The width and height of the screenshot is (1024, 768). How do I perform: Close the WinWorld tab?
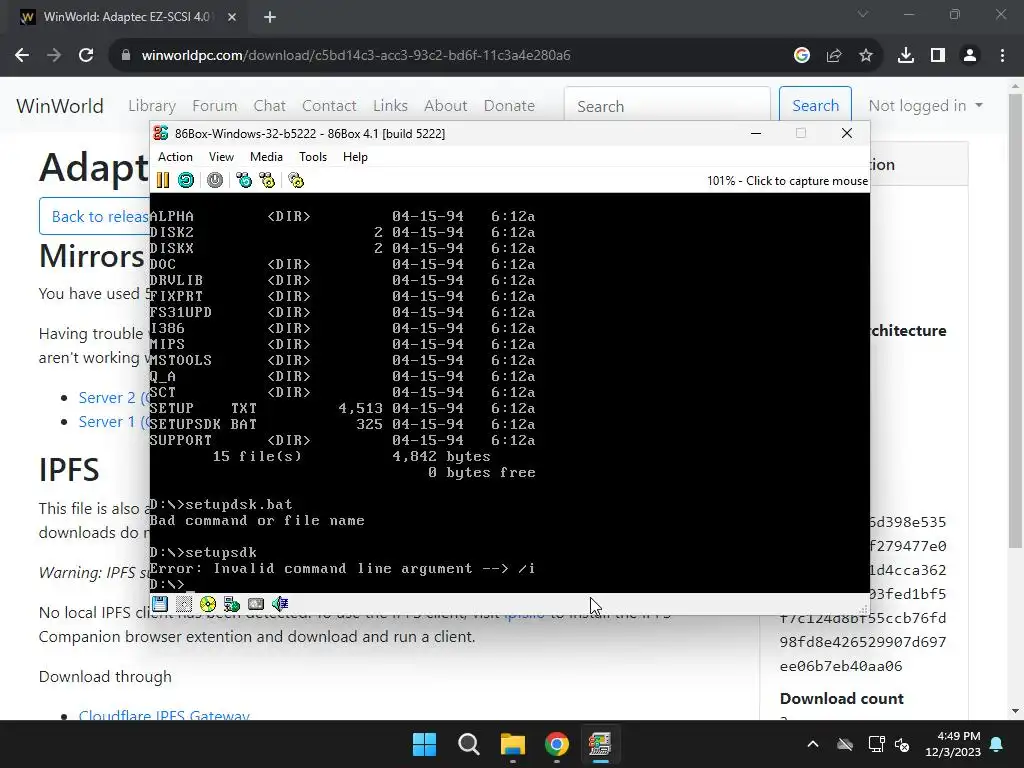click(232, 17)
